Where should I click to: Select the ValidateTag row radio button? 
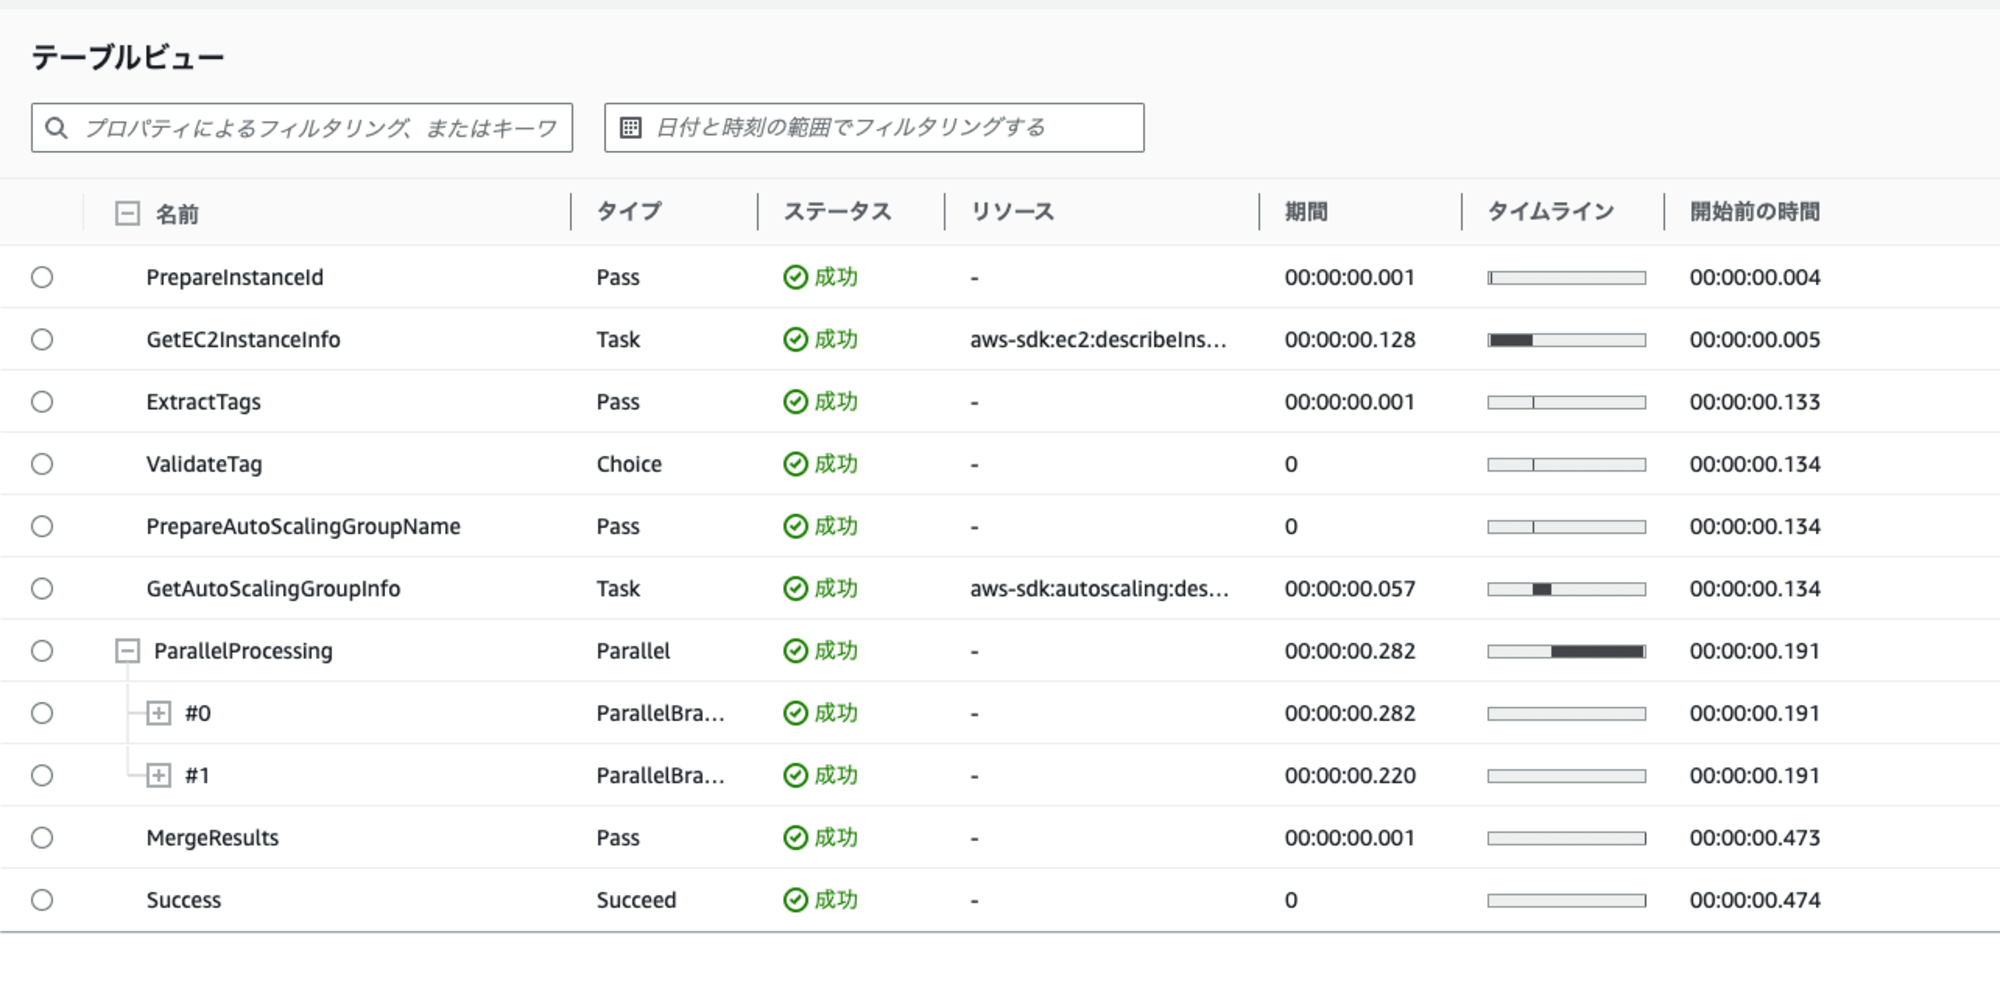pos(42,464)
